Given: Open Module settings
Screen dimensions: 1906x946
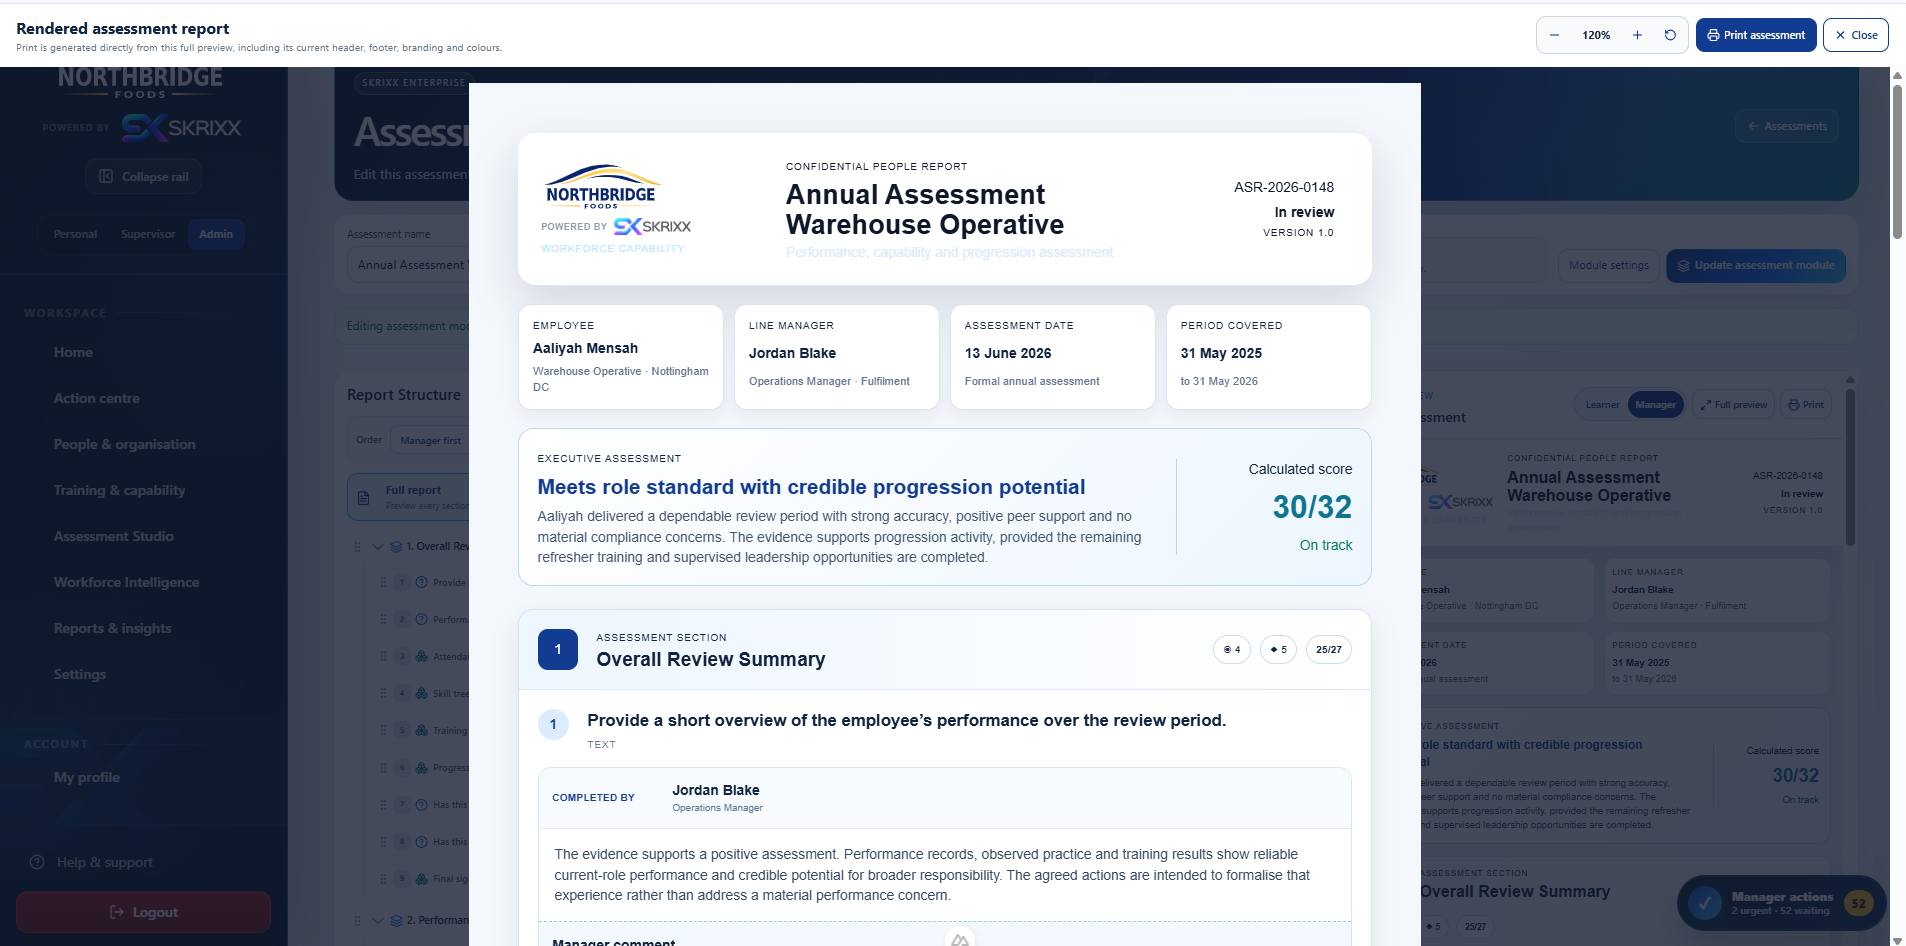Looking at the screenshot, I should 1608,265.
